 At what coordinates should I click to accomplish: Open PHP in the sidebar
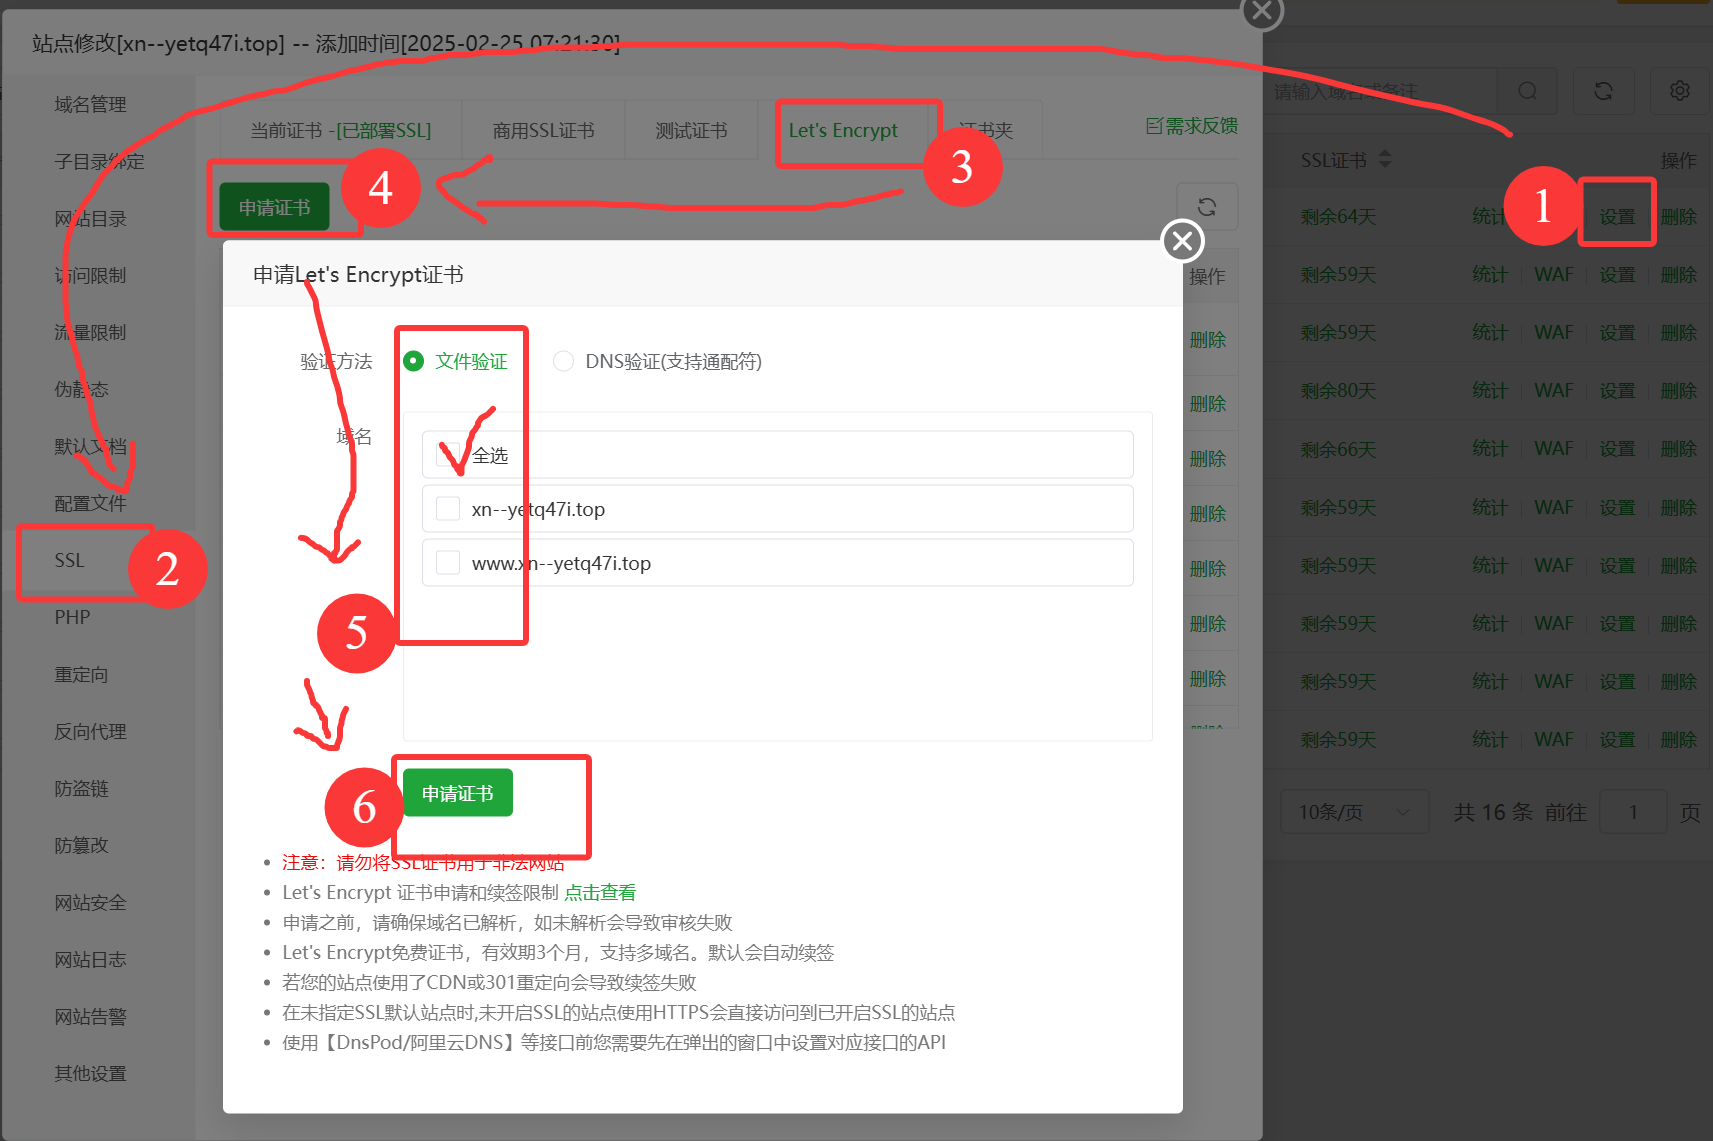(x=72, y=617)
